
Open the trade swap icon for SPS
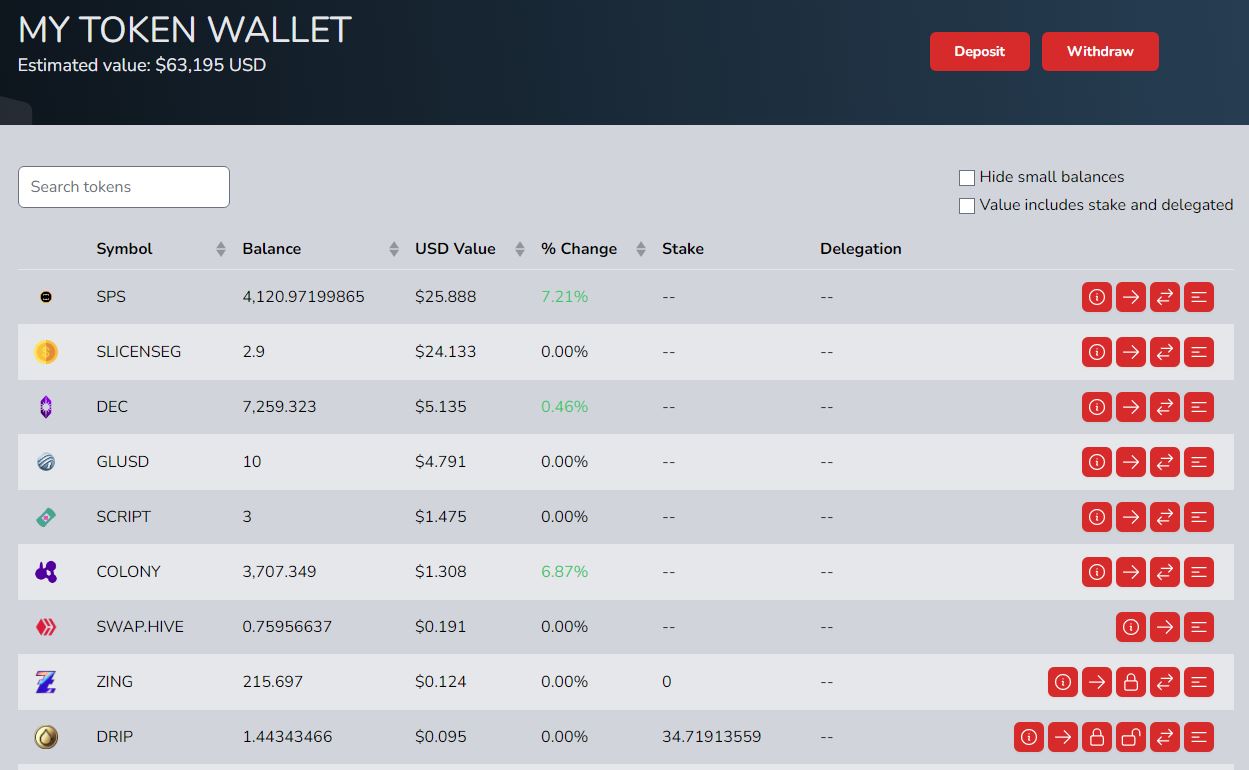(1165, 297)
